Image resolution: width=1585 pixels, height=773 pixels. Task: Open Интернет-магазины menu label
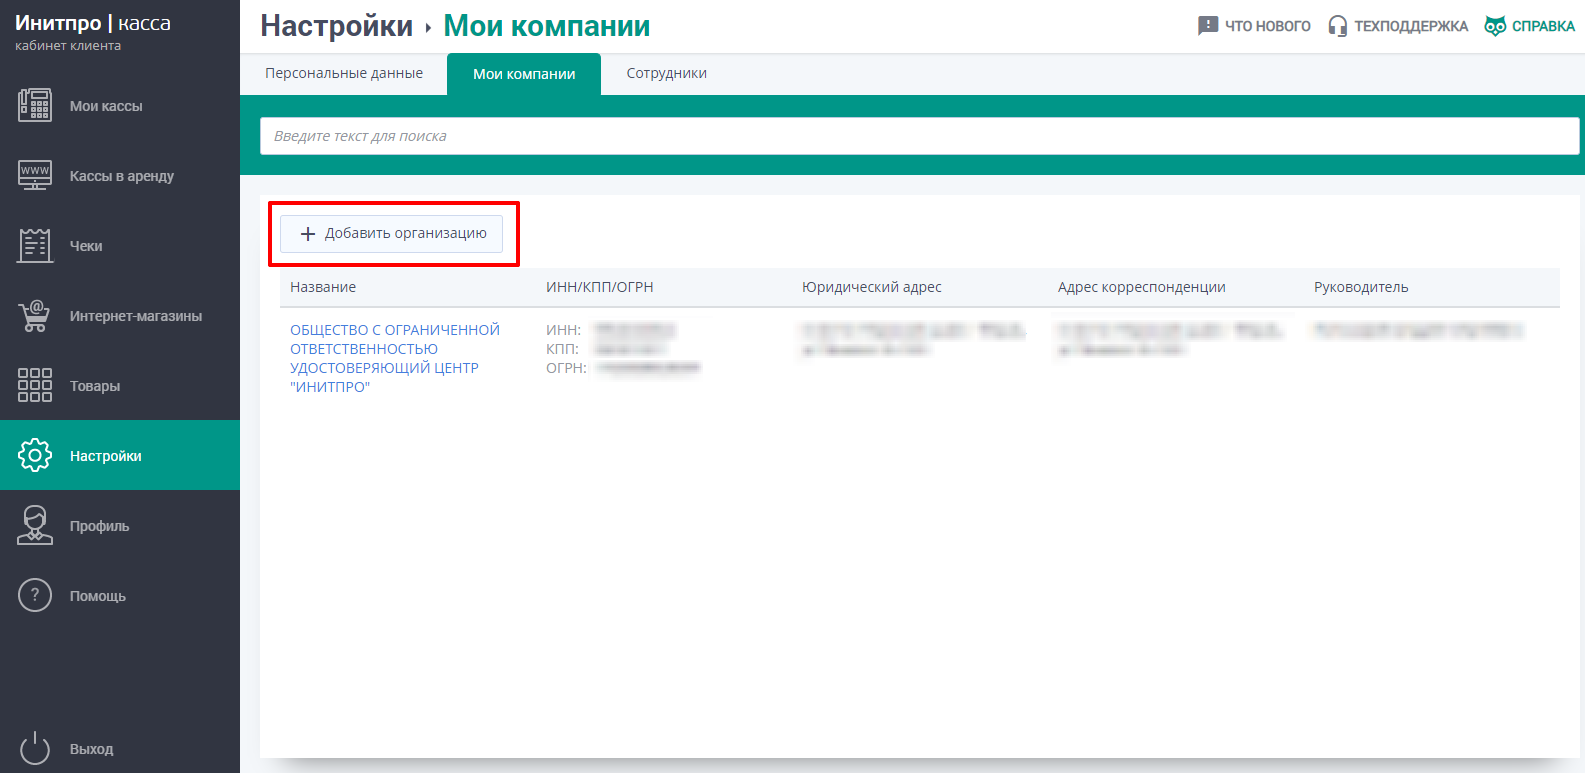click(x=136, y=316)
